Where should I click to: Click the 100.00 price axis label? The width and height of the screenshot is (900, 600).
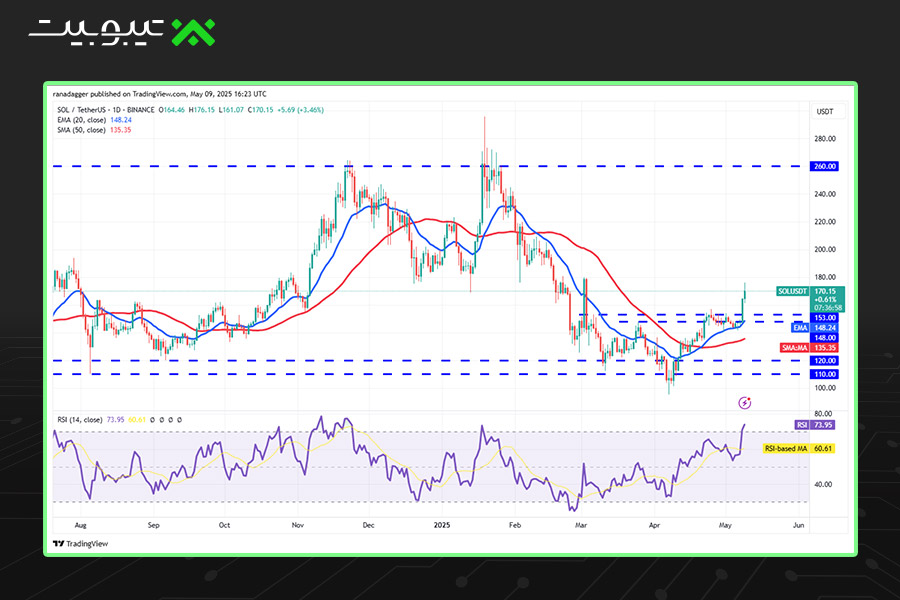click(825, 388)
